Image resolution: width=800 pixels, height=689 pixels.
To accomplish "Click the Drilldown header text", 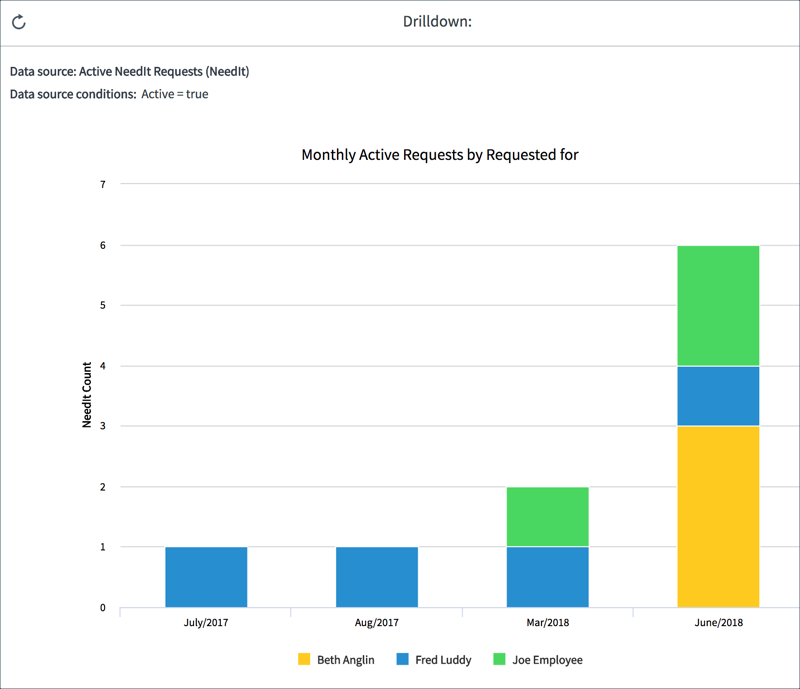I will click(437, 21).
